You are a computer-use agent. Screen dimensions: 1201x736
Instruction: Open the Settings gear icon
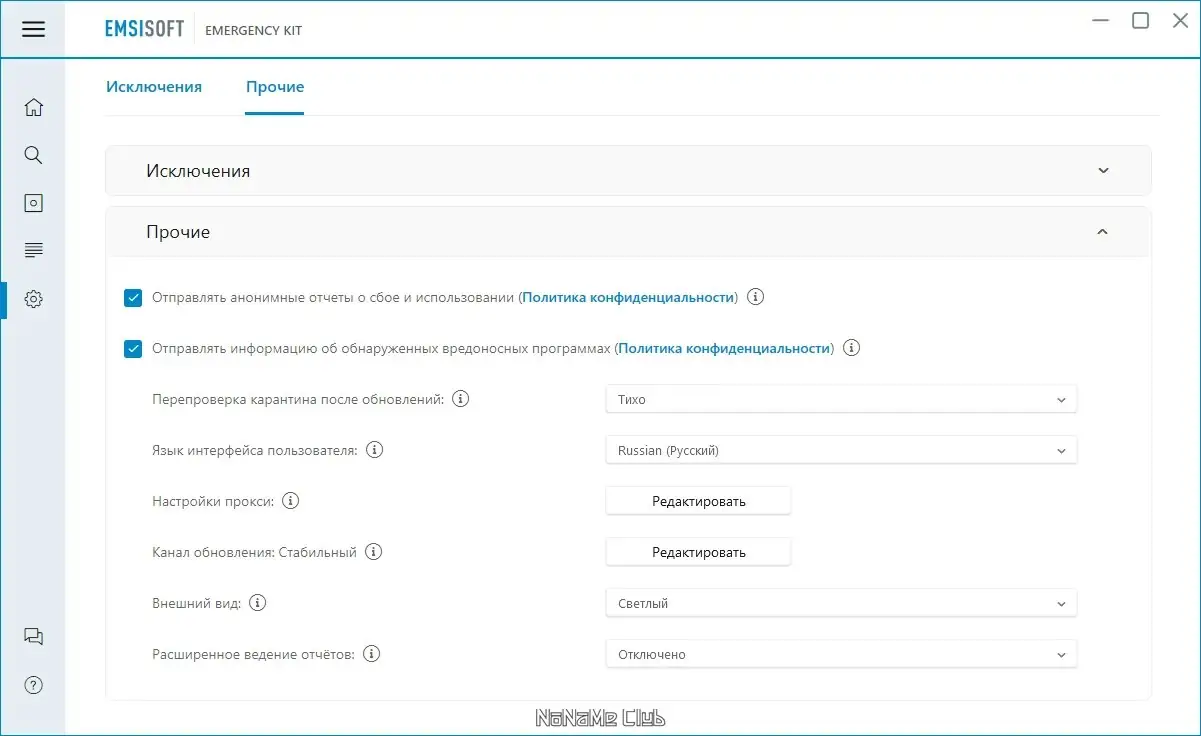33,298
